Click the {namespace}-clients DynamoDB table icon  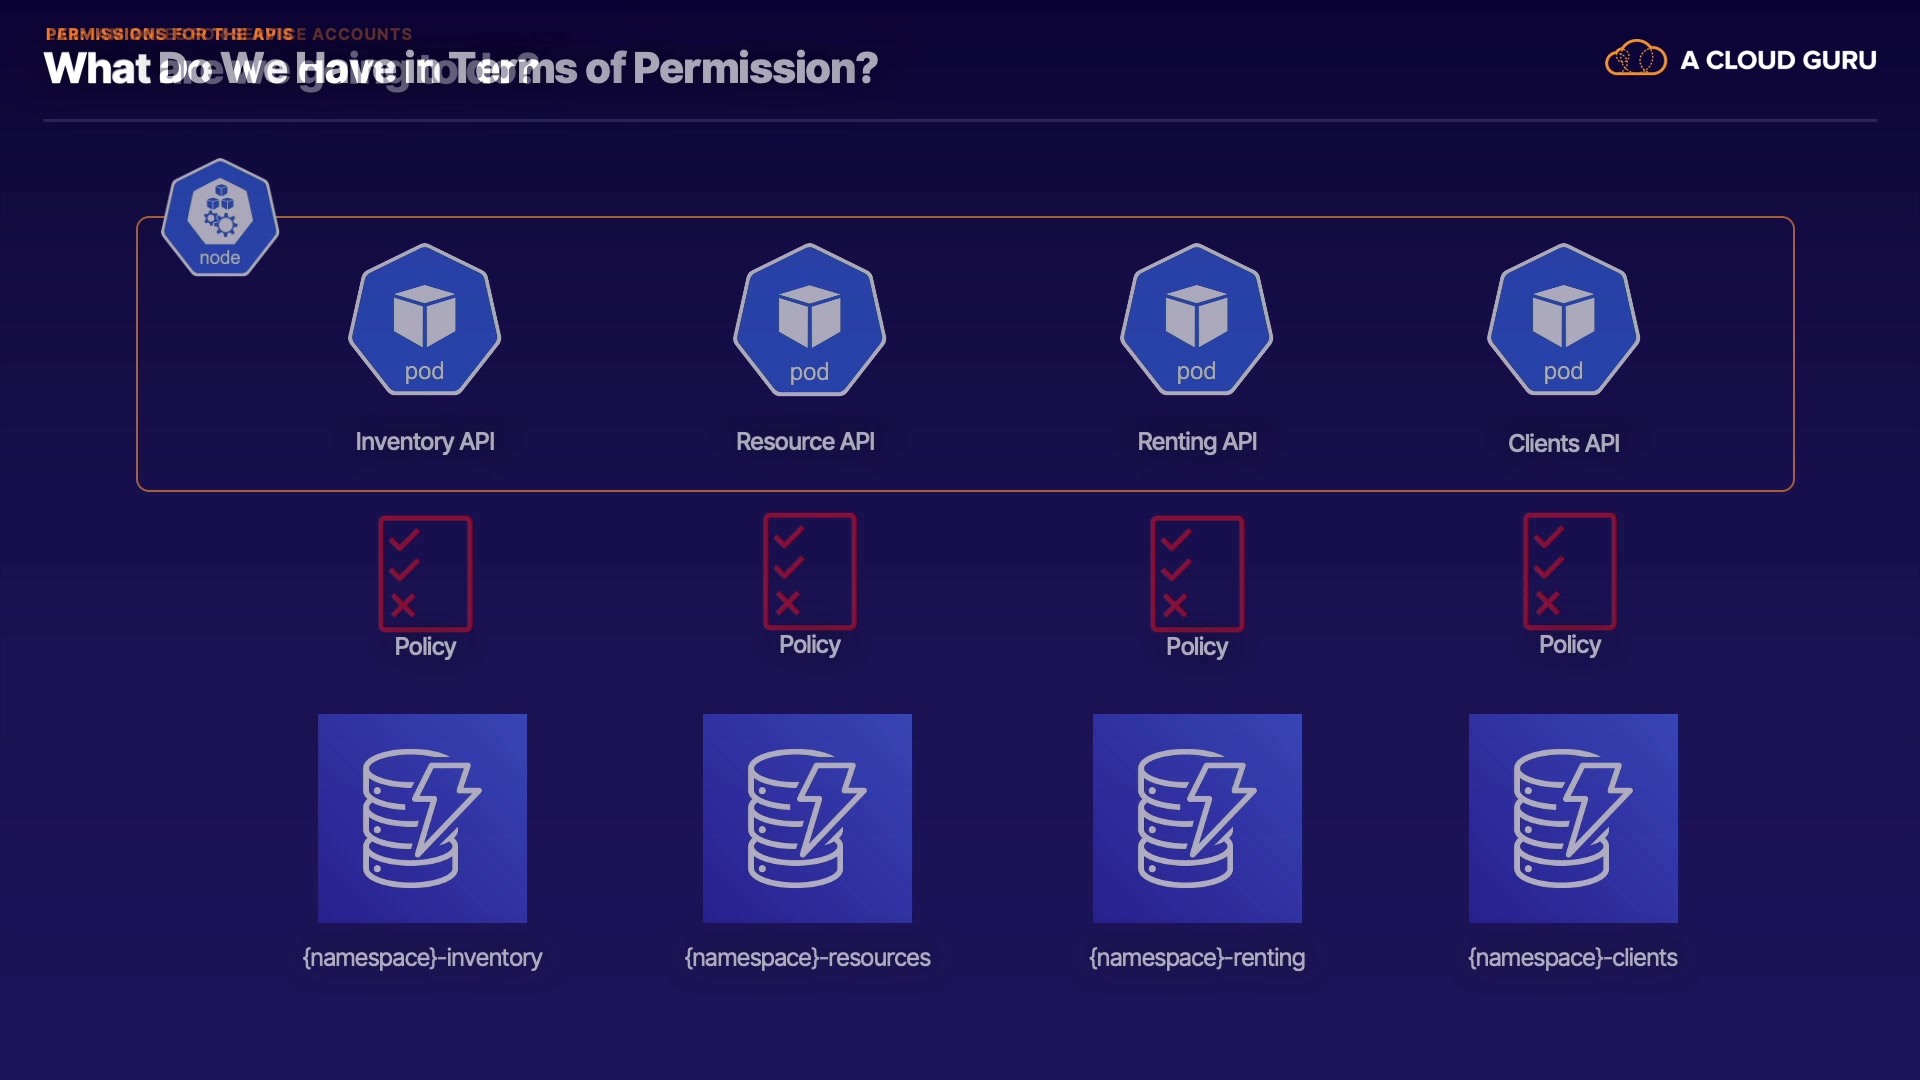pyautogui.click(x=1573, y=818)
